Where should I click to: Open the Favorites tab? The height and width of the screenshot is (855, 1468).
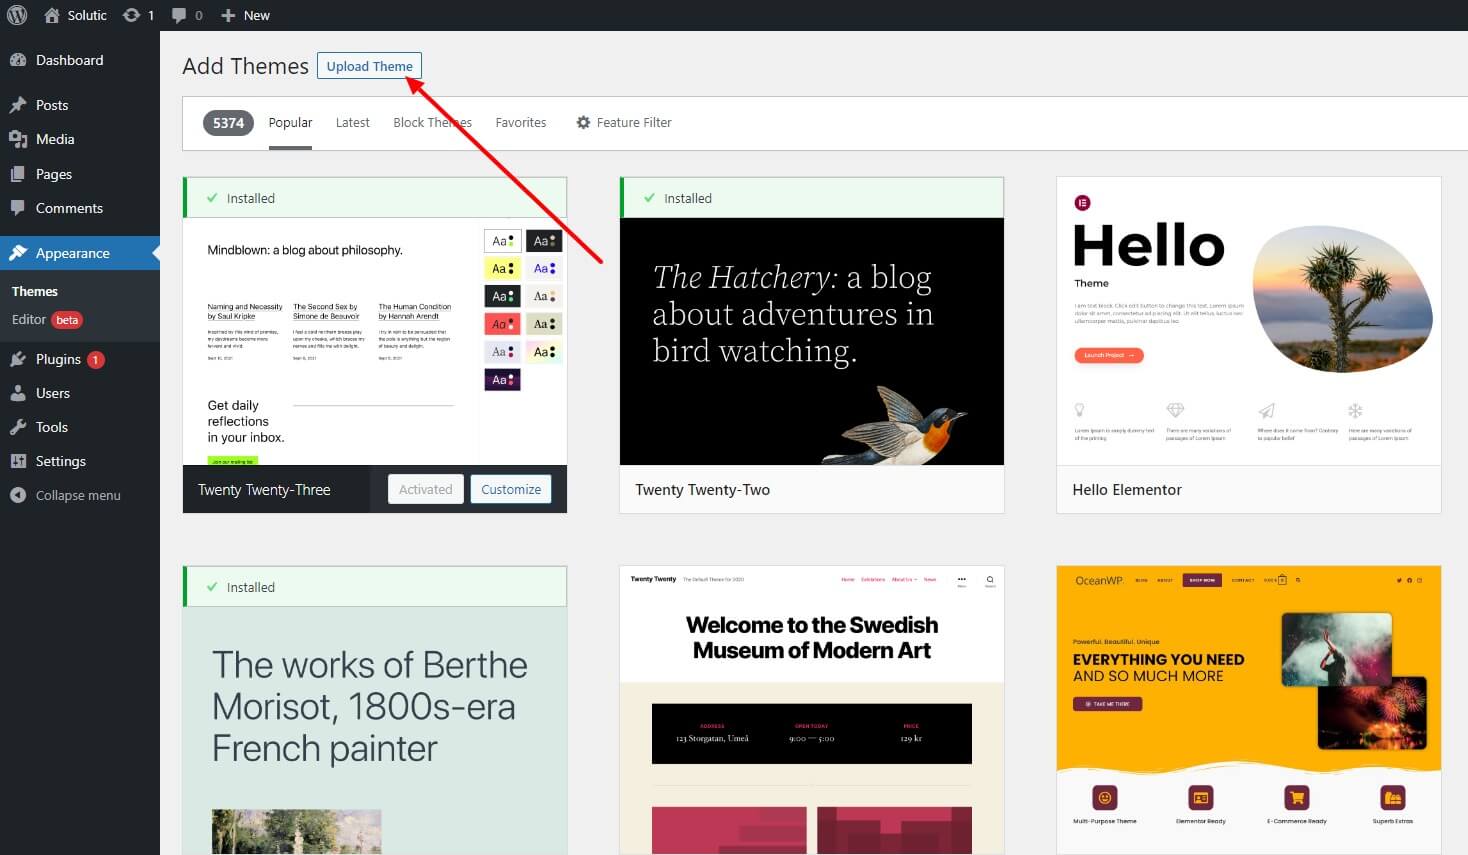(x=520, y=122)
